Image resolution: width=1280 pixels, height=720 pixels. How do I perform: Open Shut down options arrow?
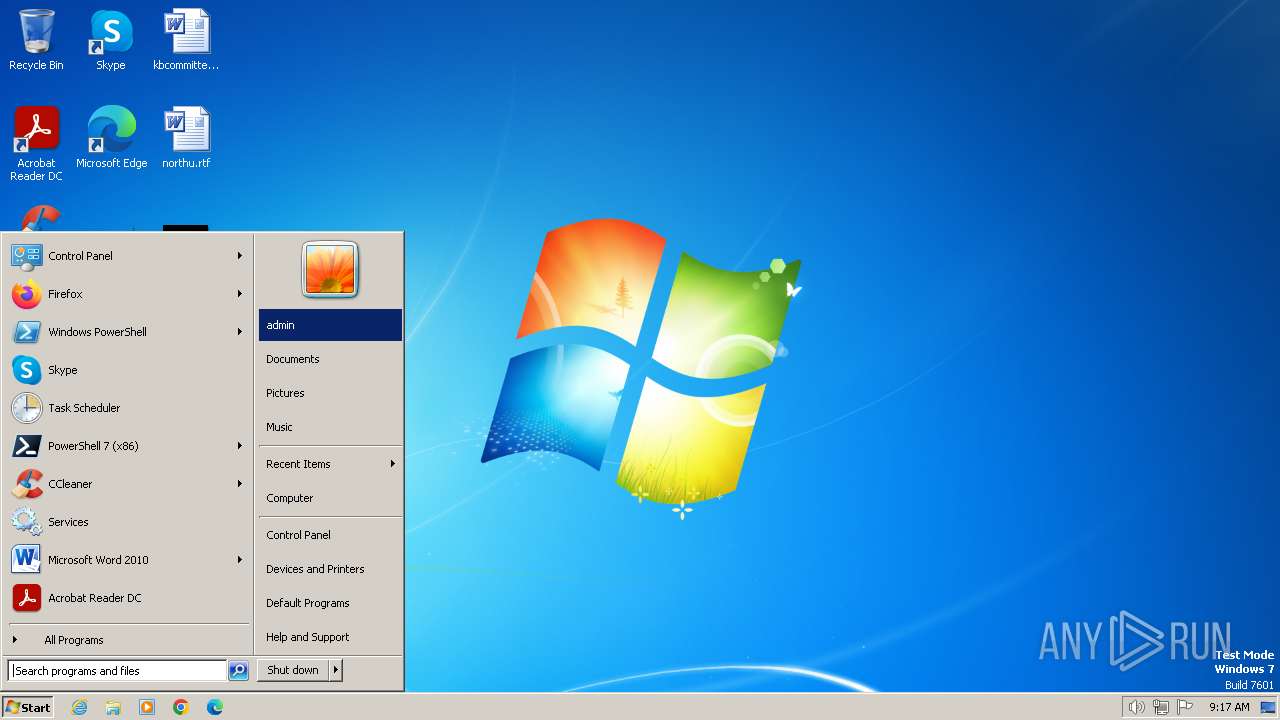click(x=336, y=670)
